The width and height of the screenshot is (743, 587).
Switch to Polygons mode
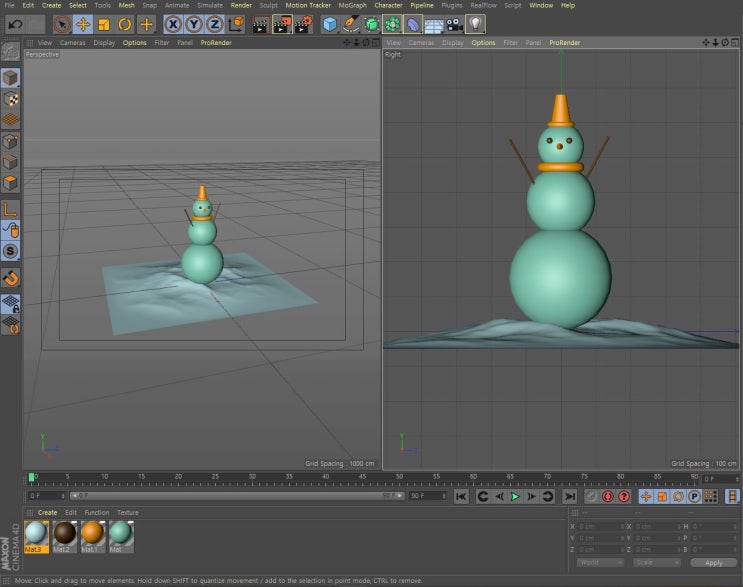tap(10, 183)
